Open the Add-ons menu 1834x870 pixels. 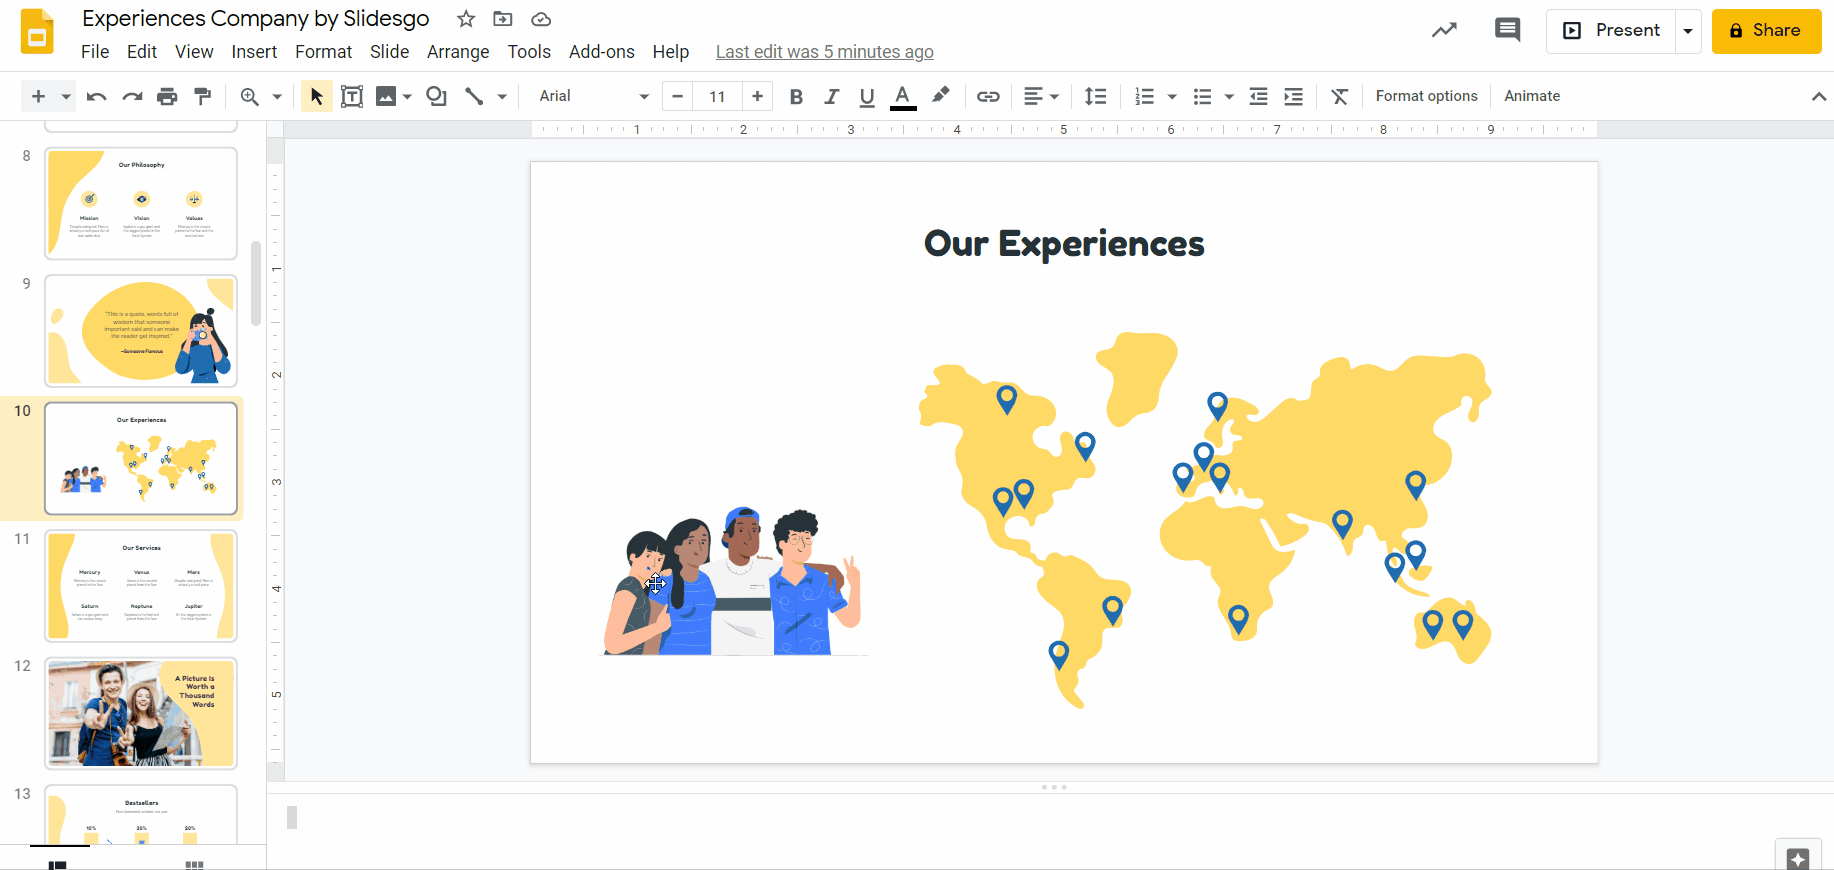(601, 52)
